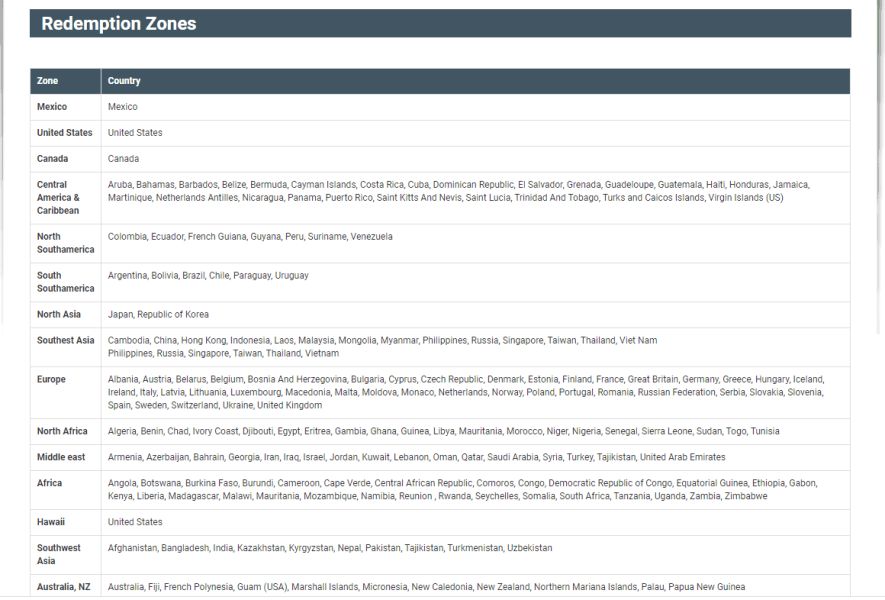Select North Southamerica zone label

[65, 243]
